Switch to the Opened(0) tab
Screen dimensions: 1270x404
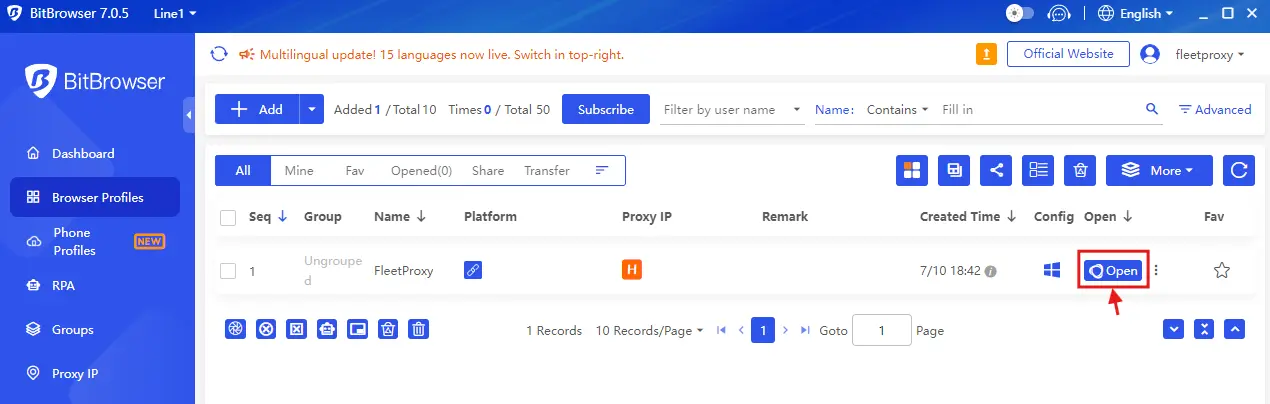[421, 171]
